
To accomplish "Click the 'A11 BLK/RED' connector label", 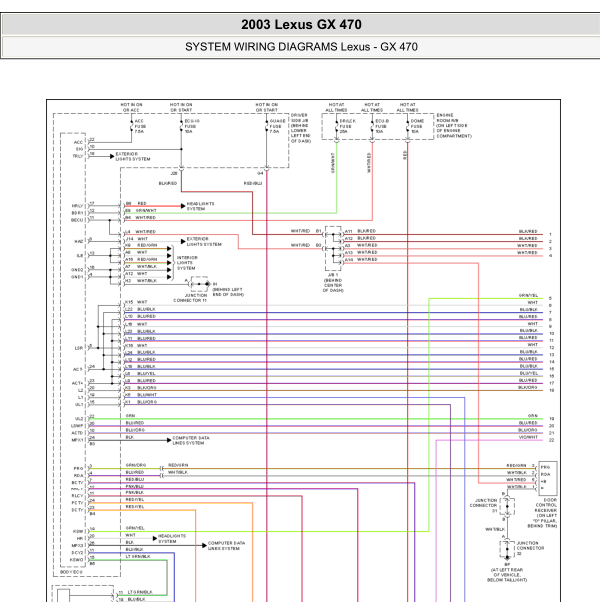I will 360,231.
